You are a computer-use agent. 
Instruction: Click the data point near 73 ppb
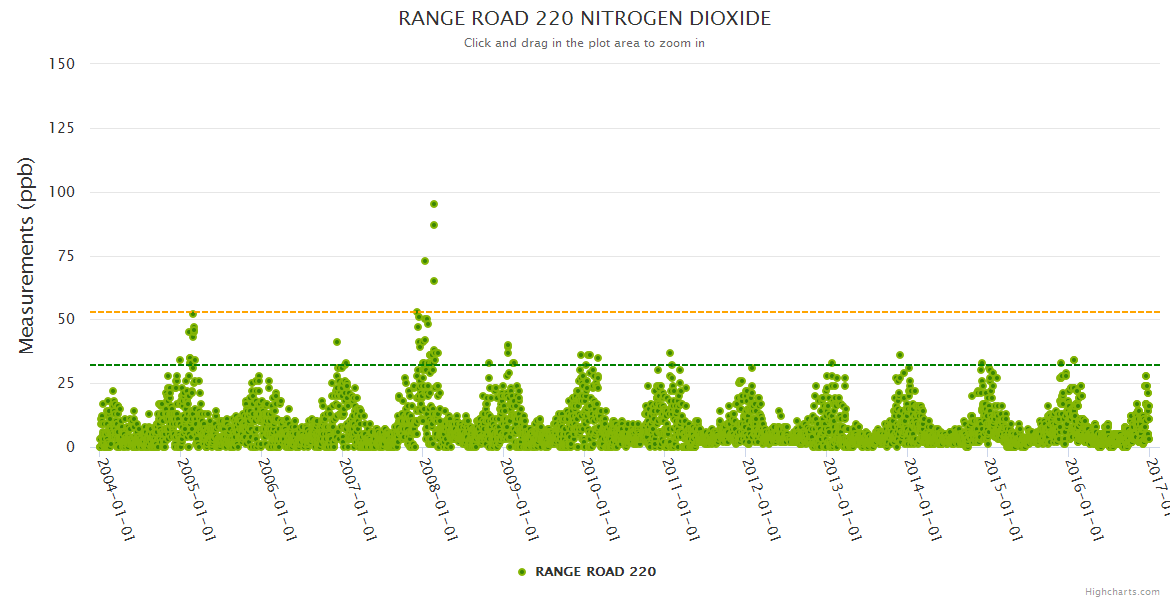(425, 261)
